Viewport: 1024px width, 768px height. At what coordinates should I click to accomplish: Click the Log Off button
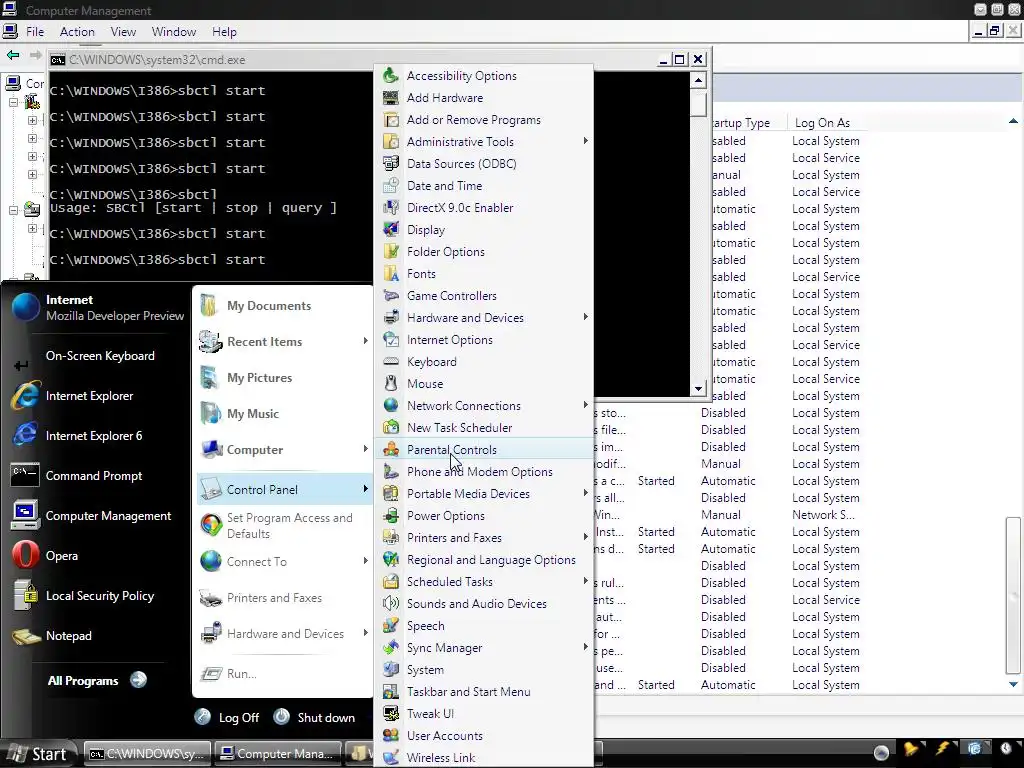pos(227,717)
